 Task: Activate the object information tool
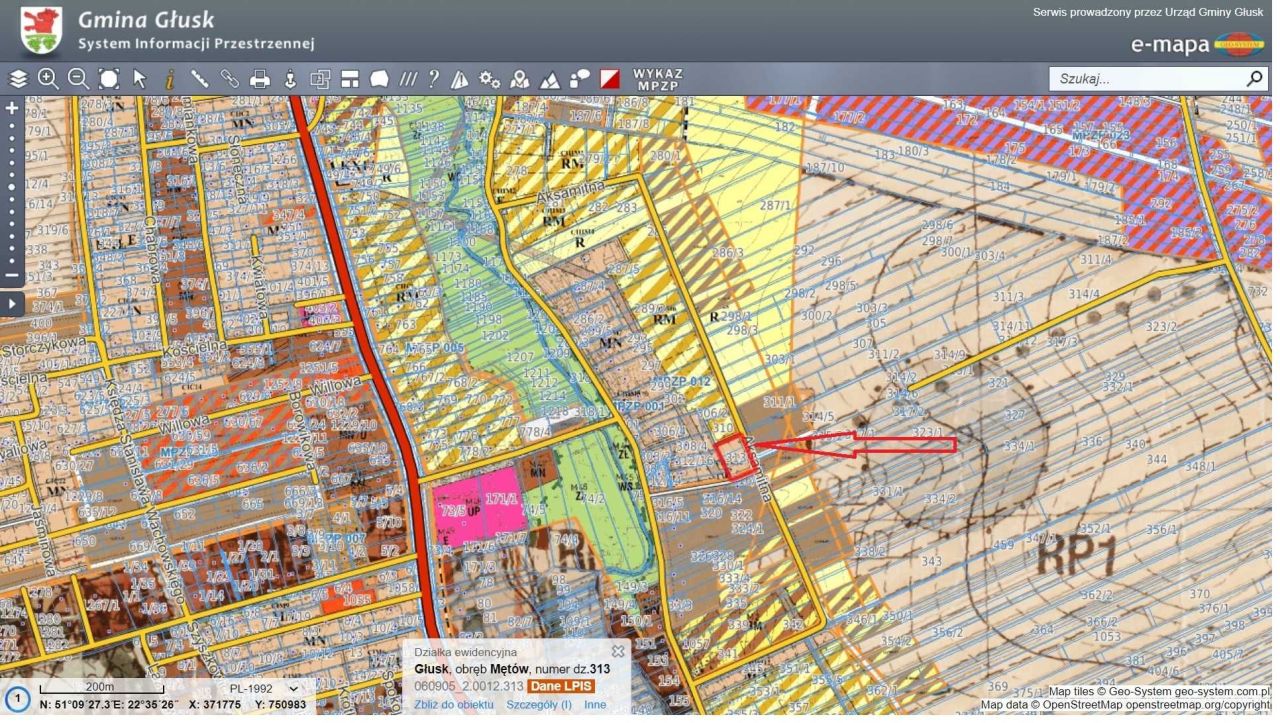click(170, 79)
